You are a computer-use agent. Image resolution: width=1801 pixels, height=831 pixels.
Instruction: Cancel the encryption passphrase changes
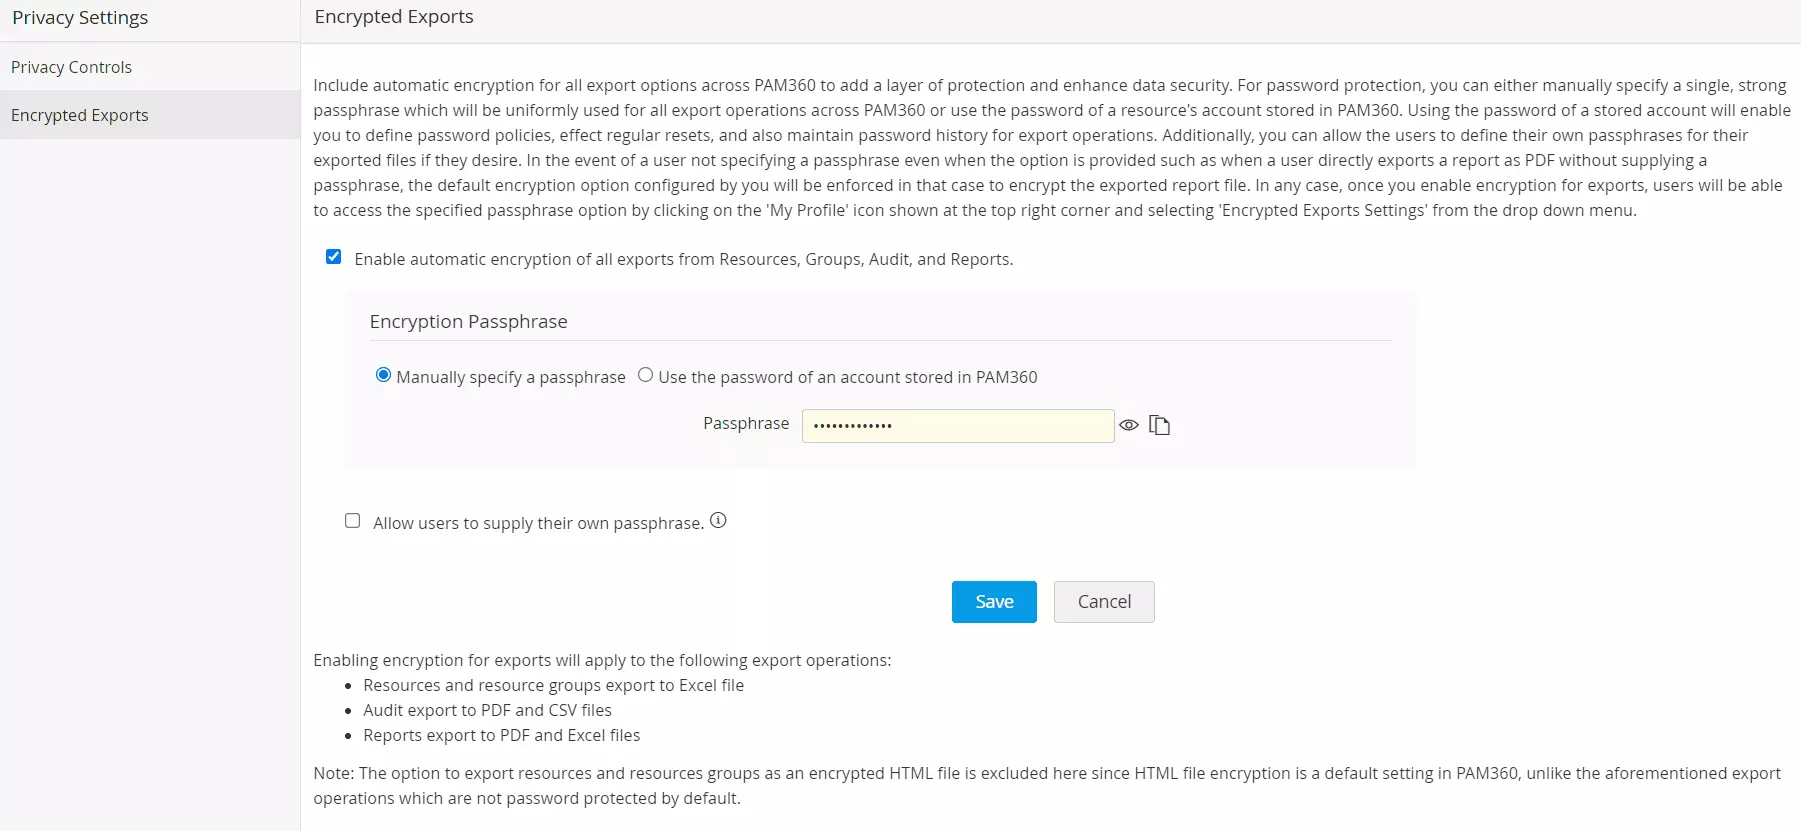click(1104, 601)
